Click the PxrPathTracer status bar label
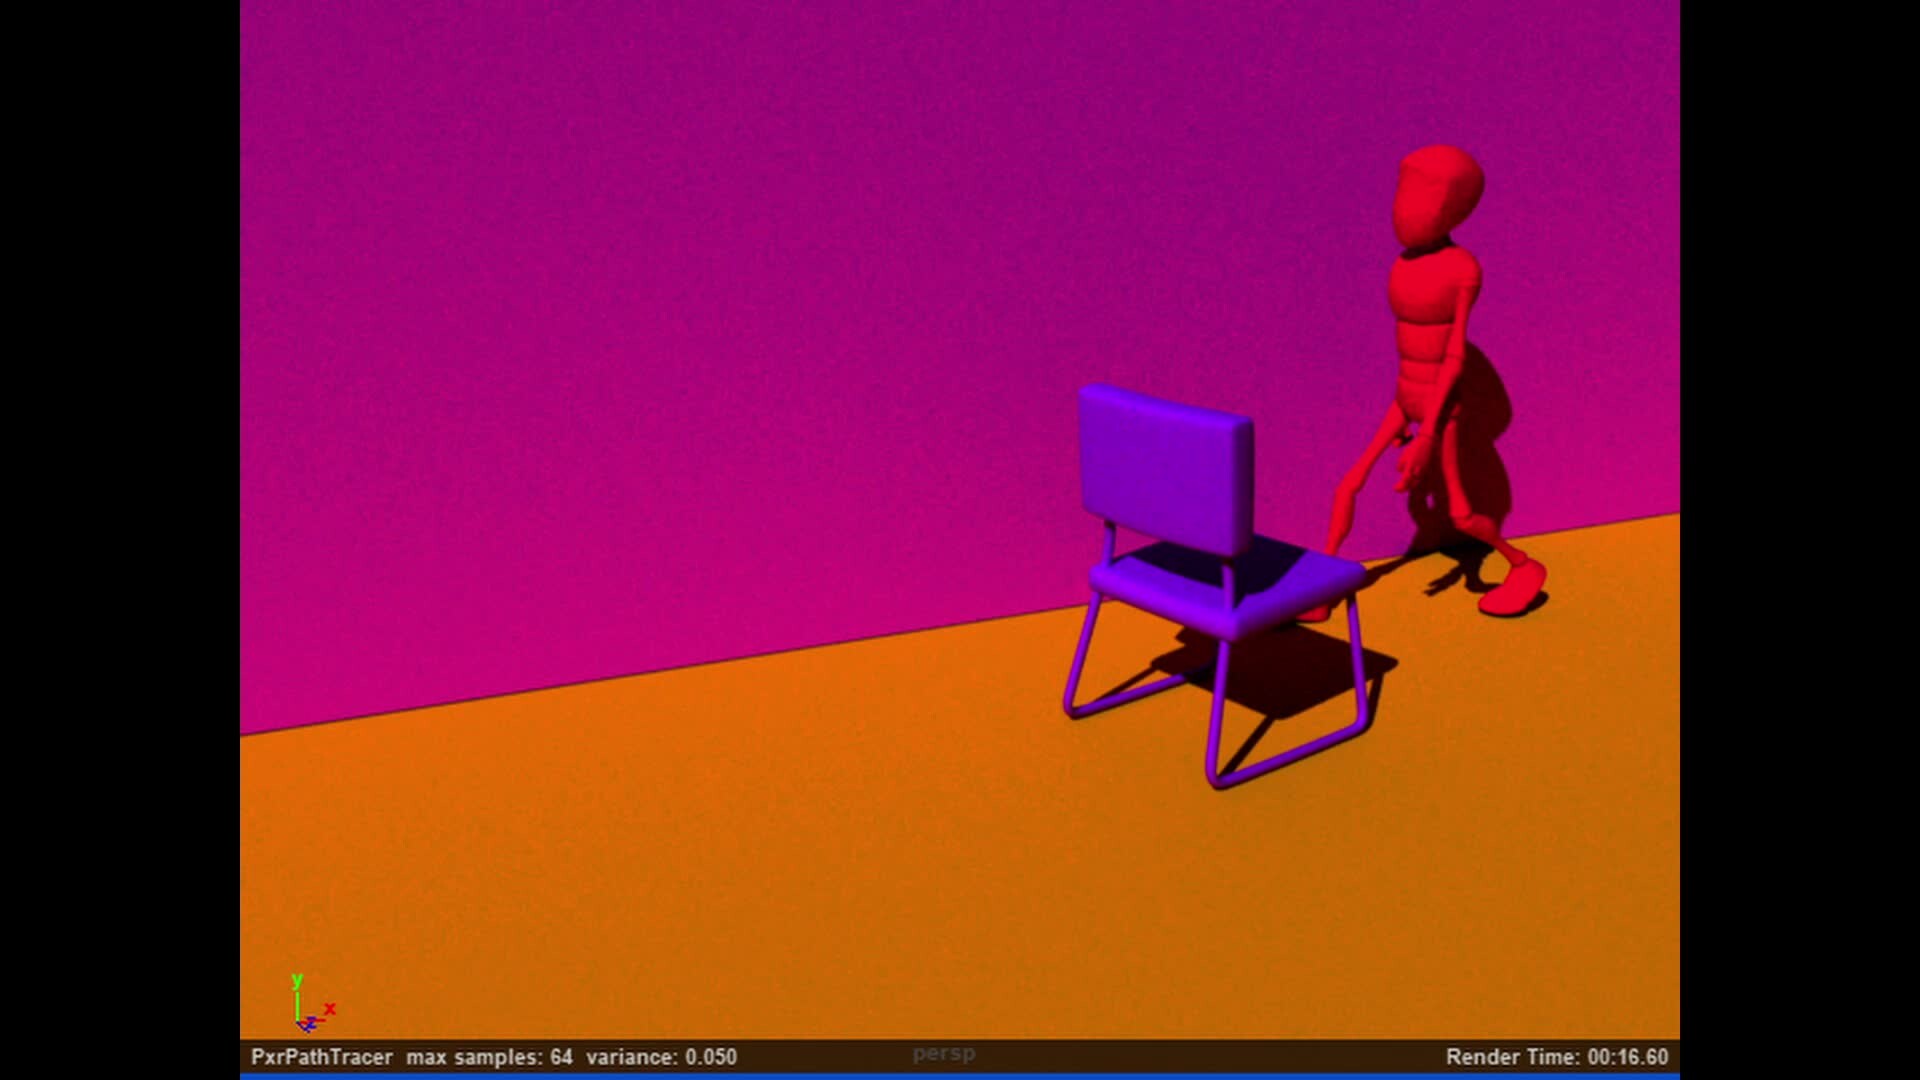This screenshot has height=1080, width=1920. 322,1056
